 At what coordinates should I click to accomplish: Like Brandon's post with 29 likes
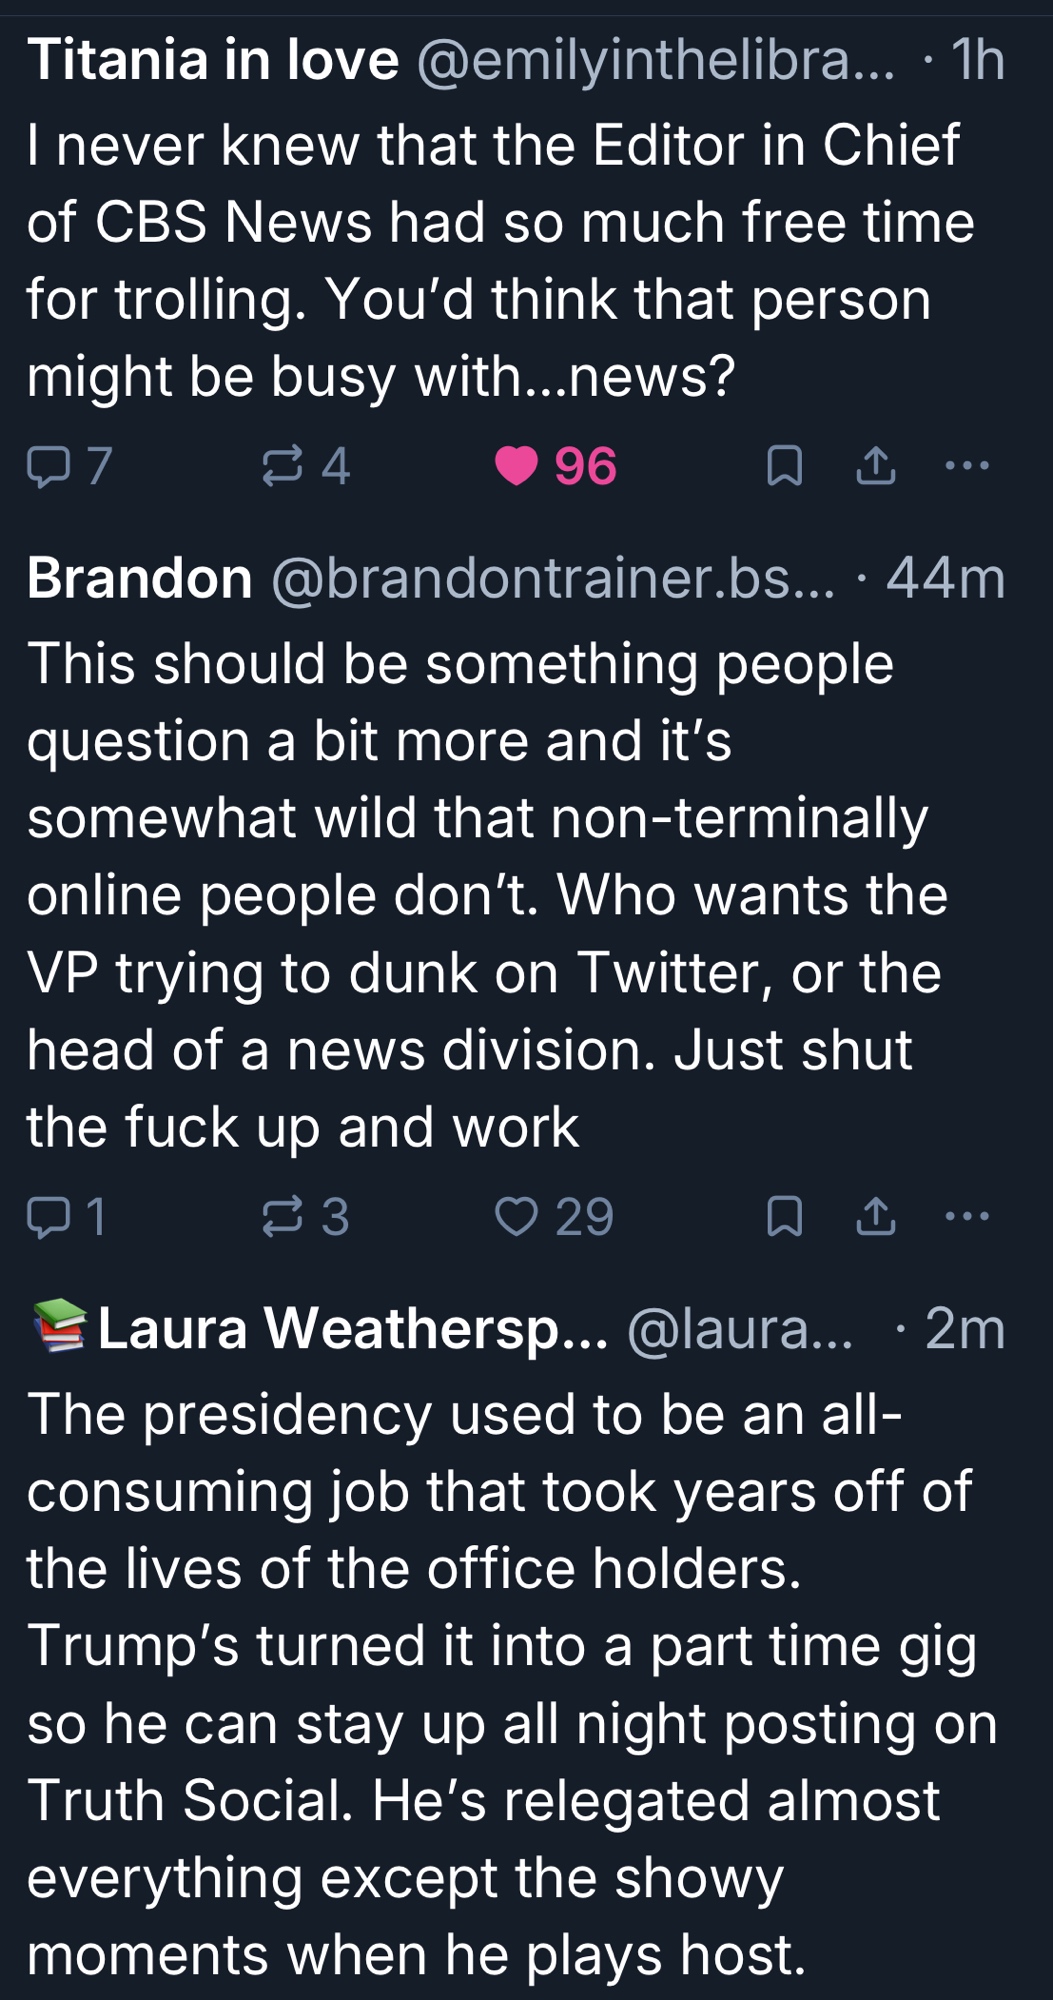pyautogui.click(x=517, y=1217)
